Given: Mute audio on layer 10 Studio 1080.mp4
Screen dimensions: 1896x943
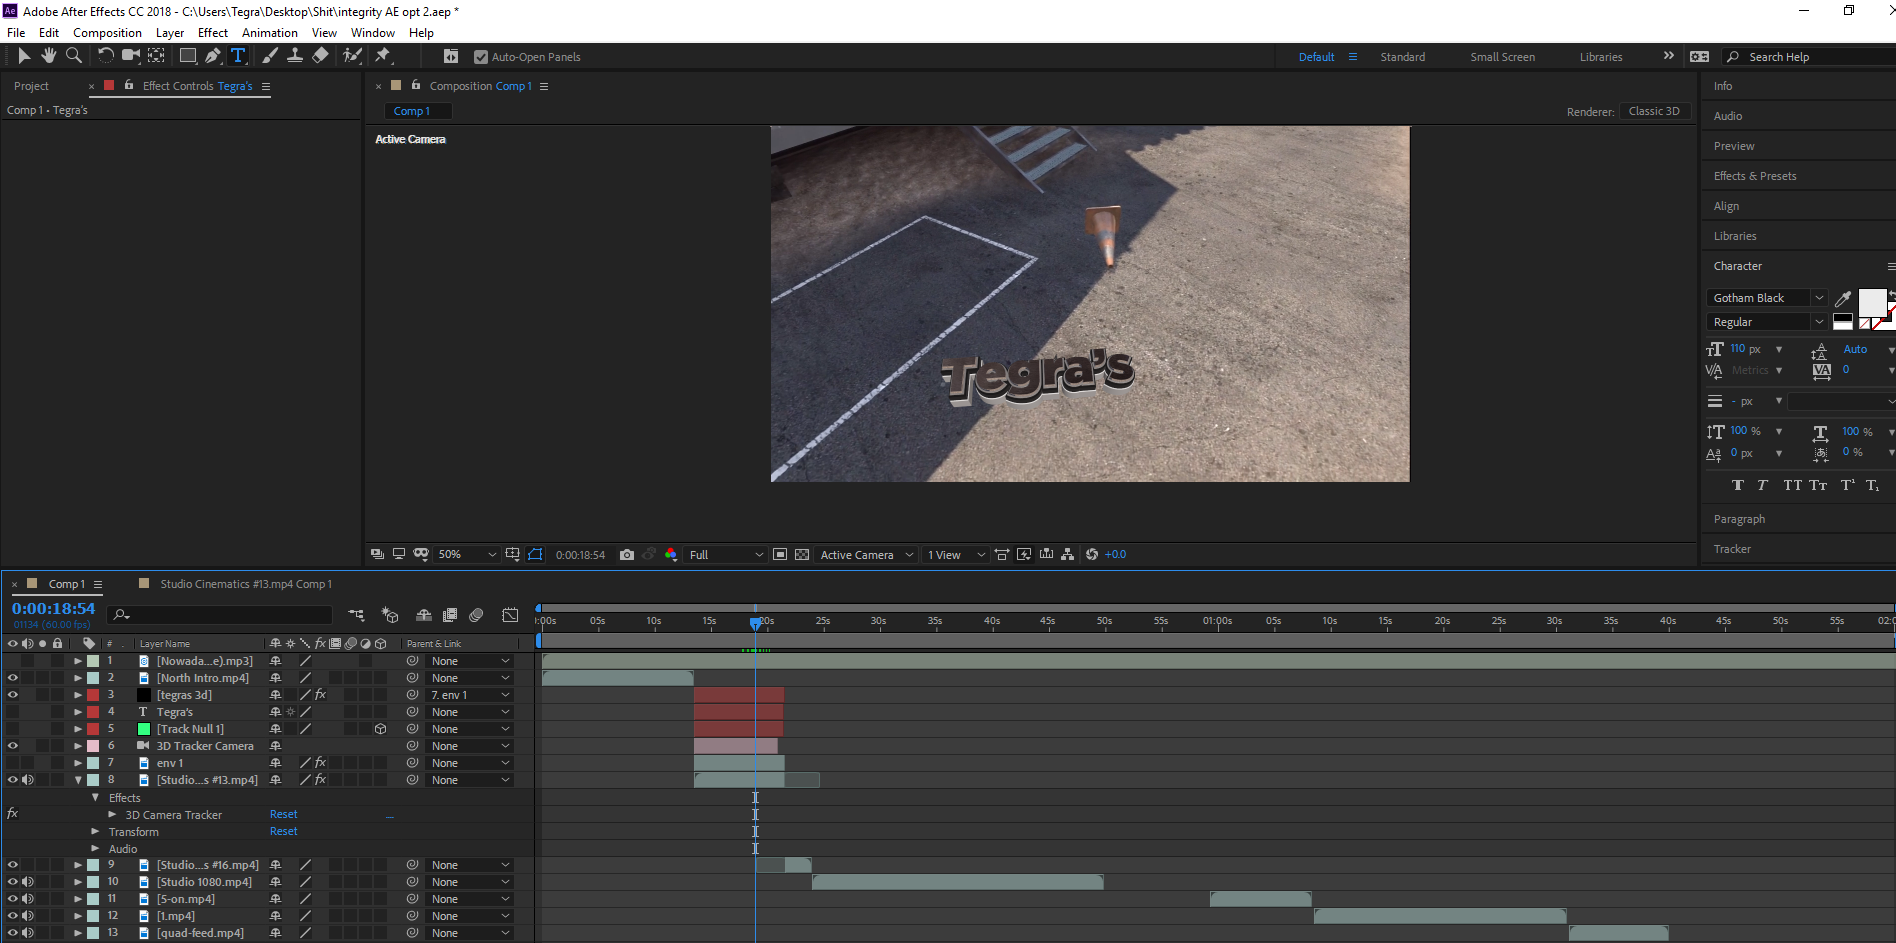Looking at the screenshot, I should 28,882.
